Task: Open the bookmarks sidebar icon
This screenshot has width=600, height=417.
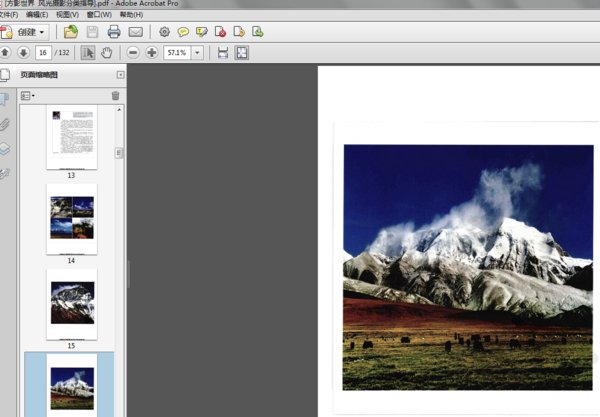Action: point(4,99)
